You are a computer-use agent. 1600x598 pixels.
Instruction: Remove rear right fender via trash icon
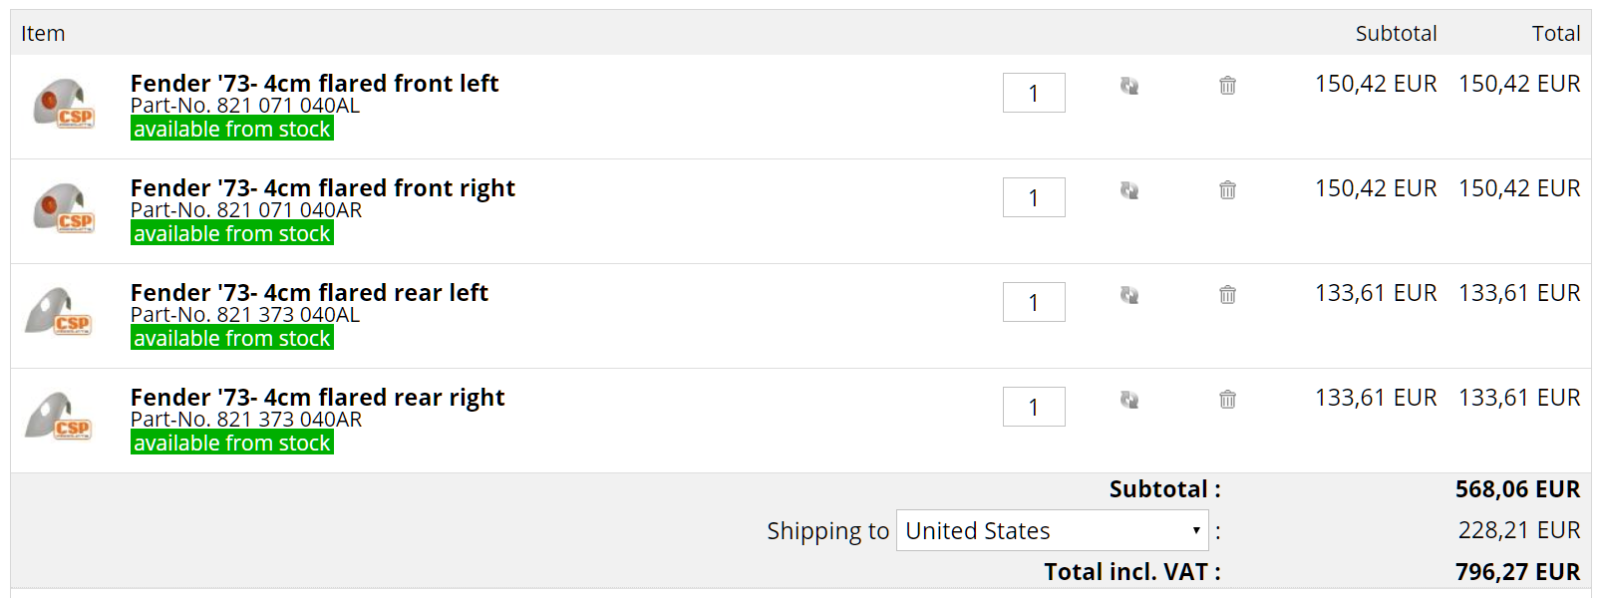click(1228, 400)
